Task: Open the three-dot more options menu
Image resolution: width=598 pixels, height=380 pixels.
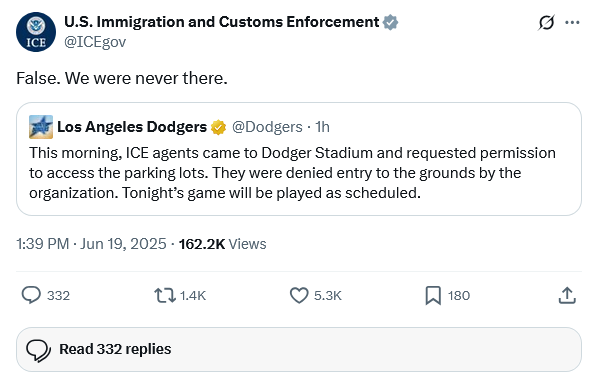Action: click(x=572, y=23)
